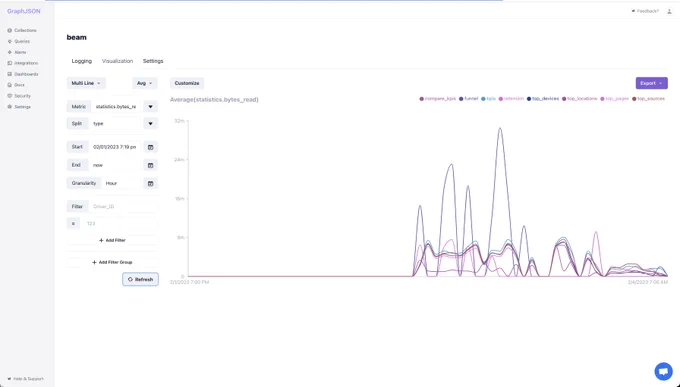Toggle the funnel series in the legend
The height and width of the screenshot is (387, 680).
468,99
